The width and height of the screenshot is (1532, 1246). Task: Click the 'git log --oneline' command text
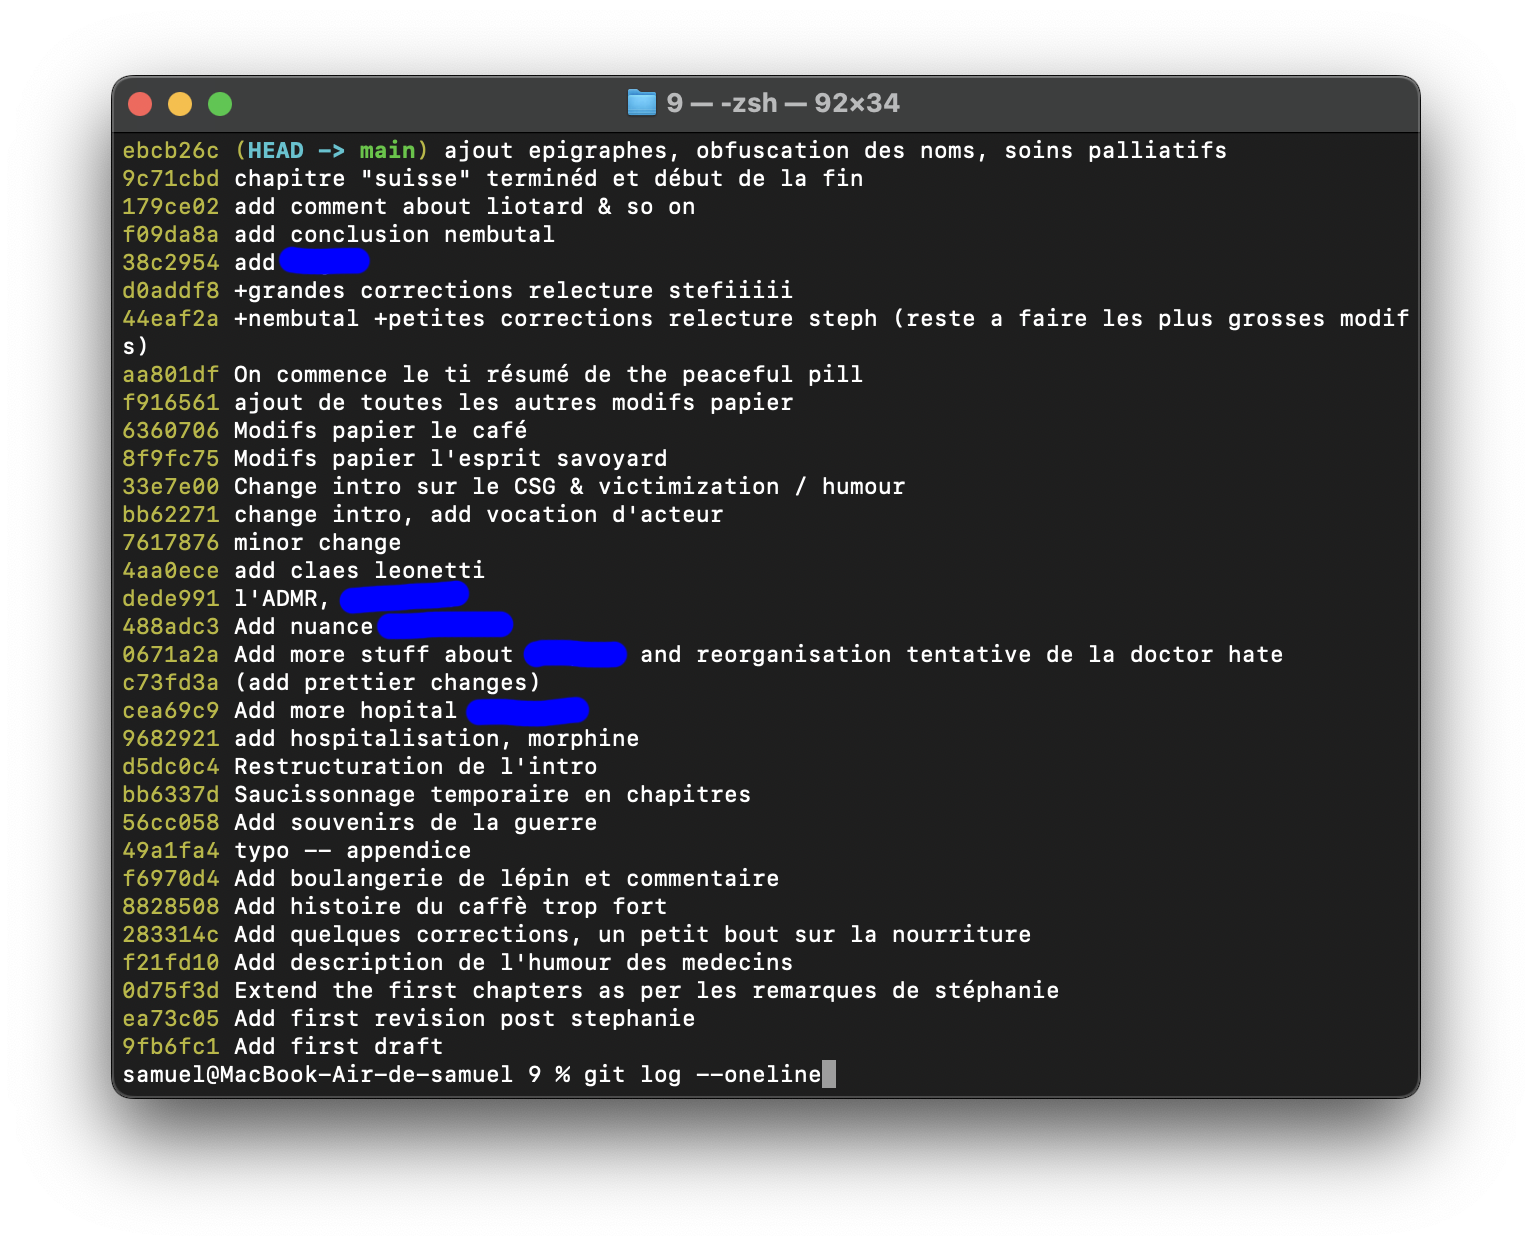702,1075
